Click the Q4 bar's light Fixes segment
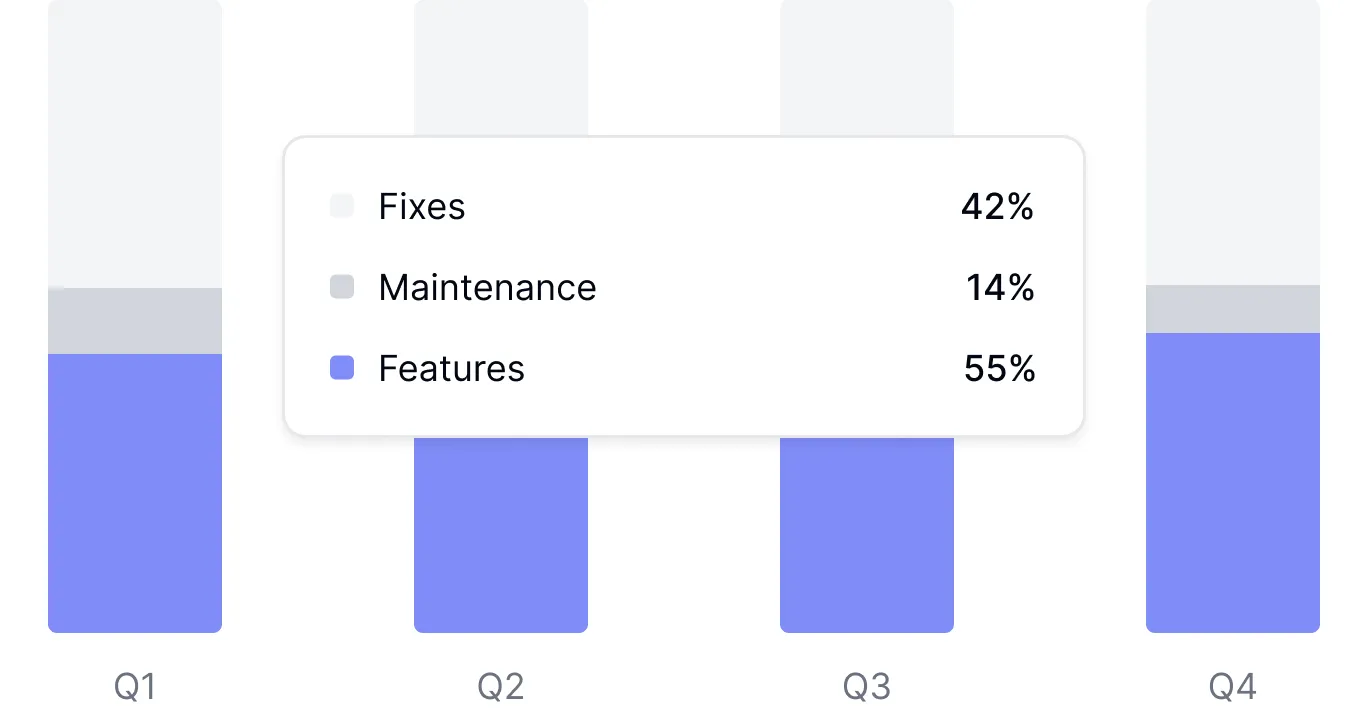The width and height of the screenshot is (1368, 708). [1233, 142]
